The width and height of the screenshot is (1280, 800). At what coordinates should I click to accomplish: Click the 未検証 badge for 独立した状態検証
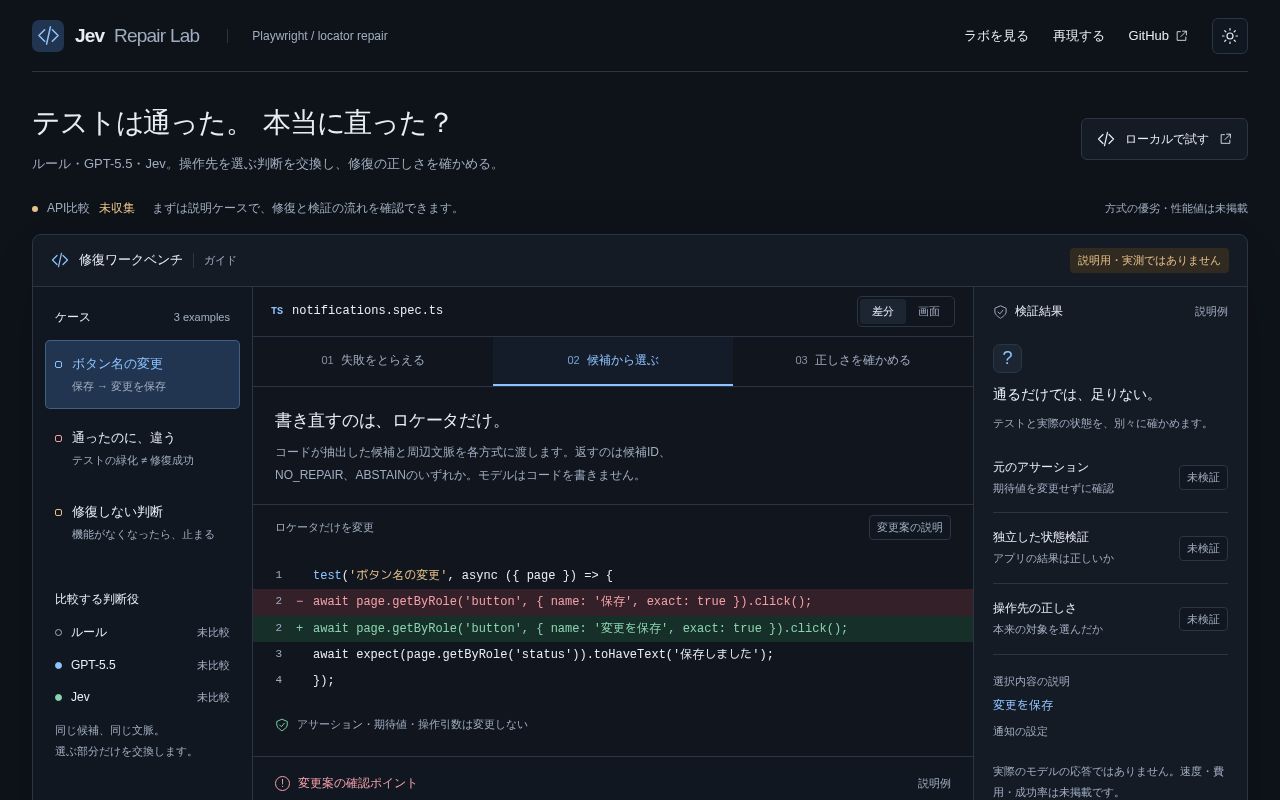pyautogui.click(x=1203, y=548)
